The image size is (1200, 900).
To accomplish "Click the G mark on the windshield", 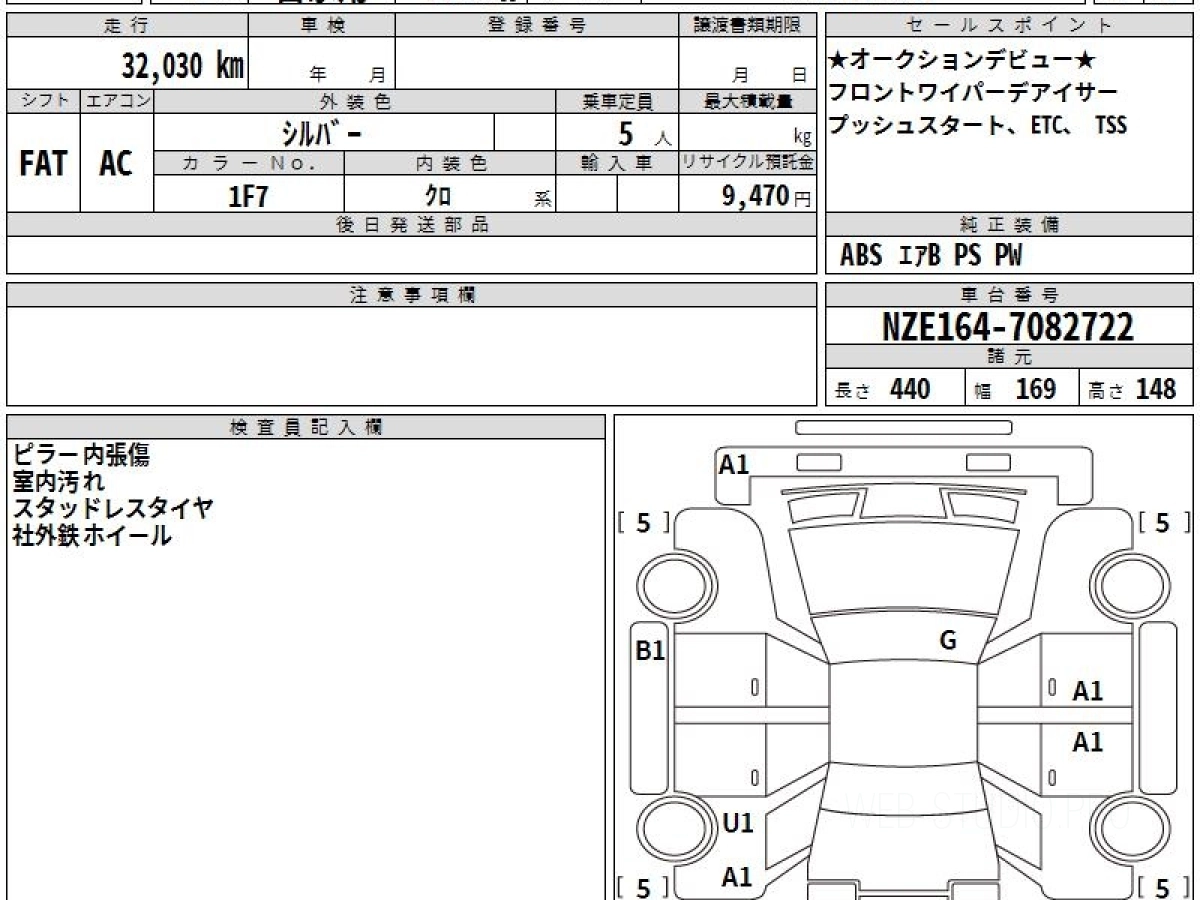I will tap(947, 641).
